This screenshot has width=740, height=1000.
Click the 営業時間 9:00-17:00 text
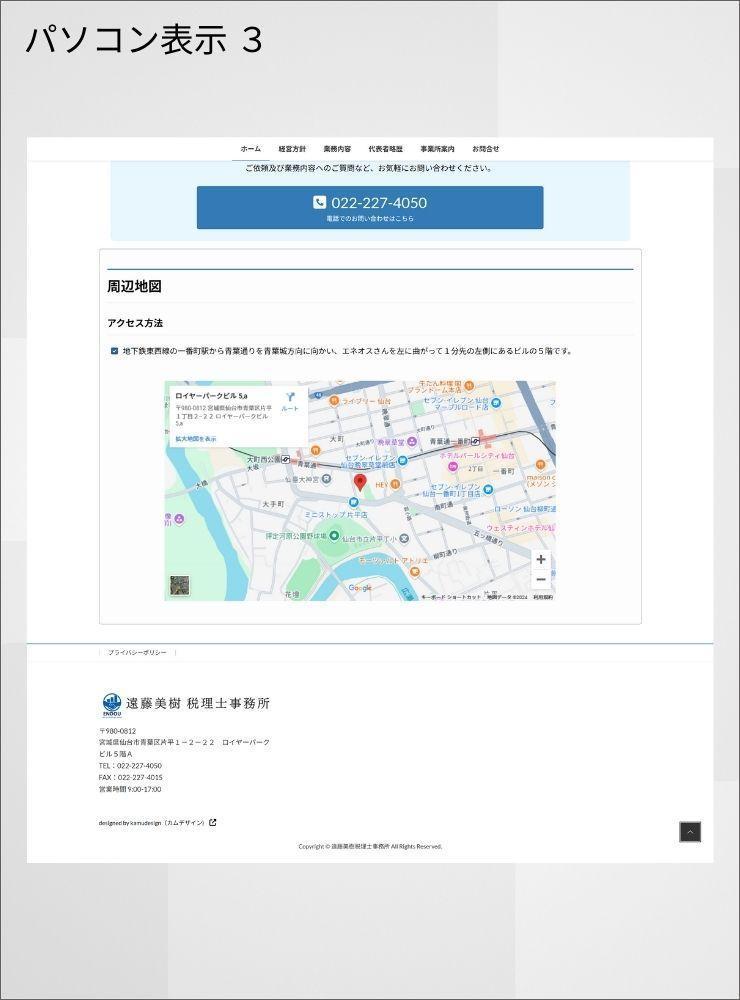click(x=130, y=789)
